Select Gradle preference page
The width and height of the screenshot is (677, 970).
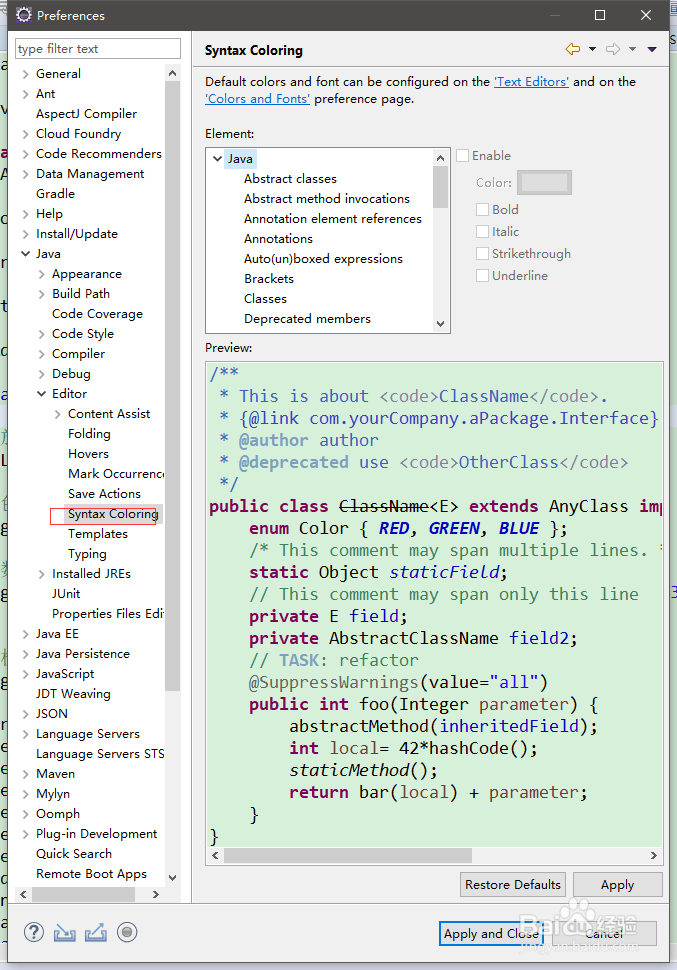click(55, 194)
